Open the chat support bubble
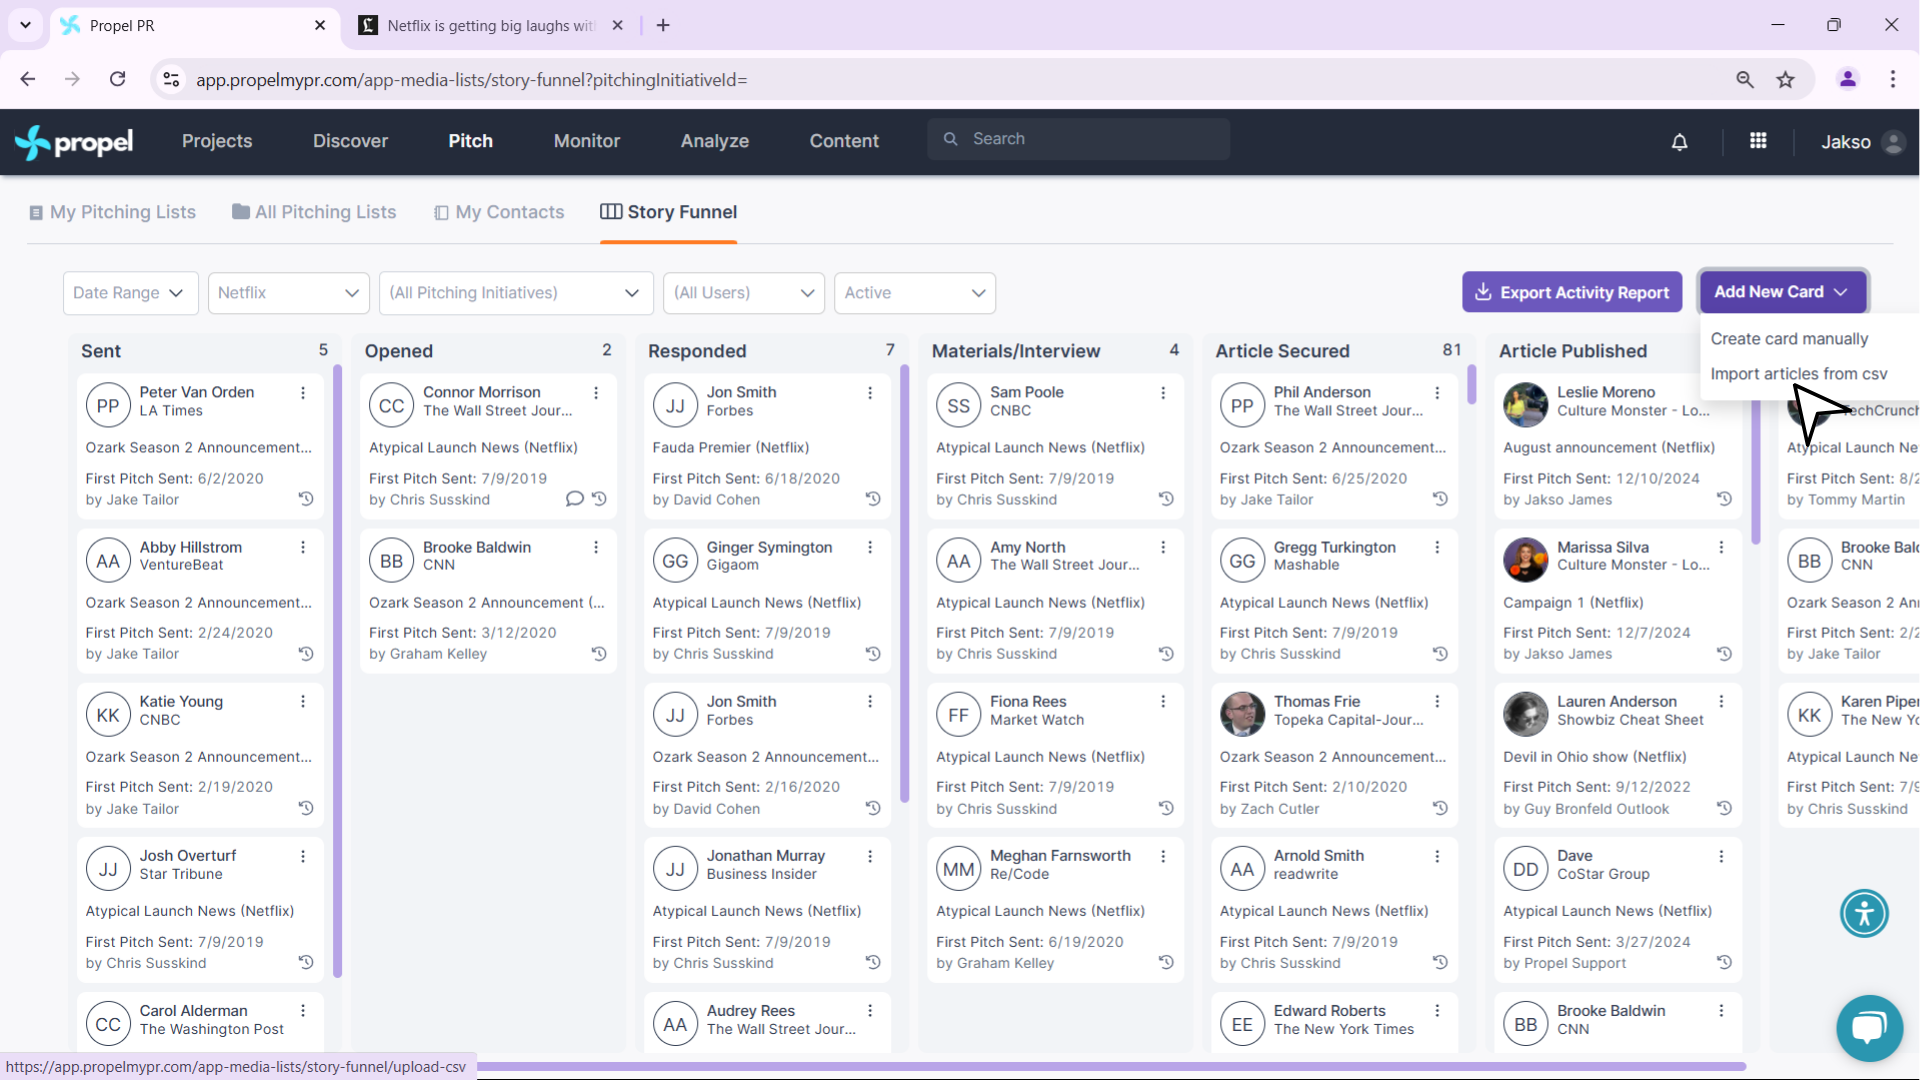The width and height of the screenshot is (1920, 1080). 1869,1027
